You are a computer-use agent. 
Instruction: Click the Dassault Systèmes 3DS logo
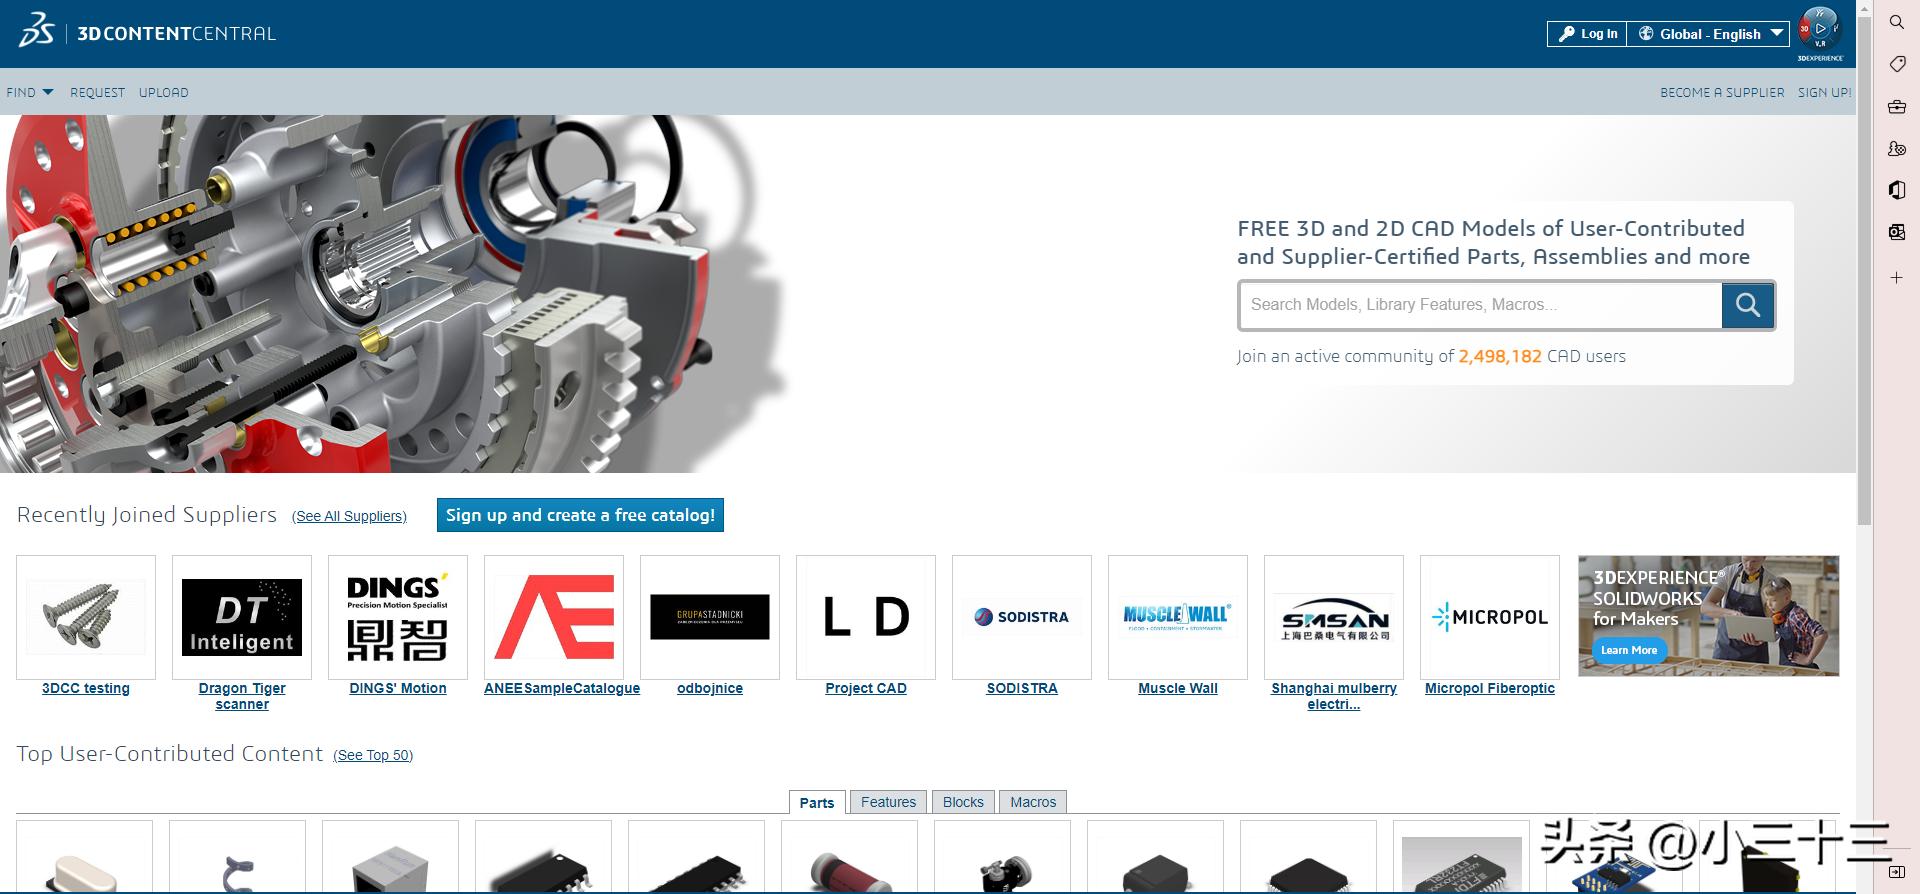click(36, 31)
